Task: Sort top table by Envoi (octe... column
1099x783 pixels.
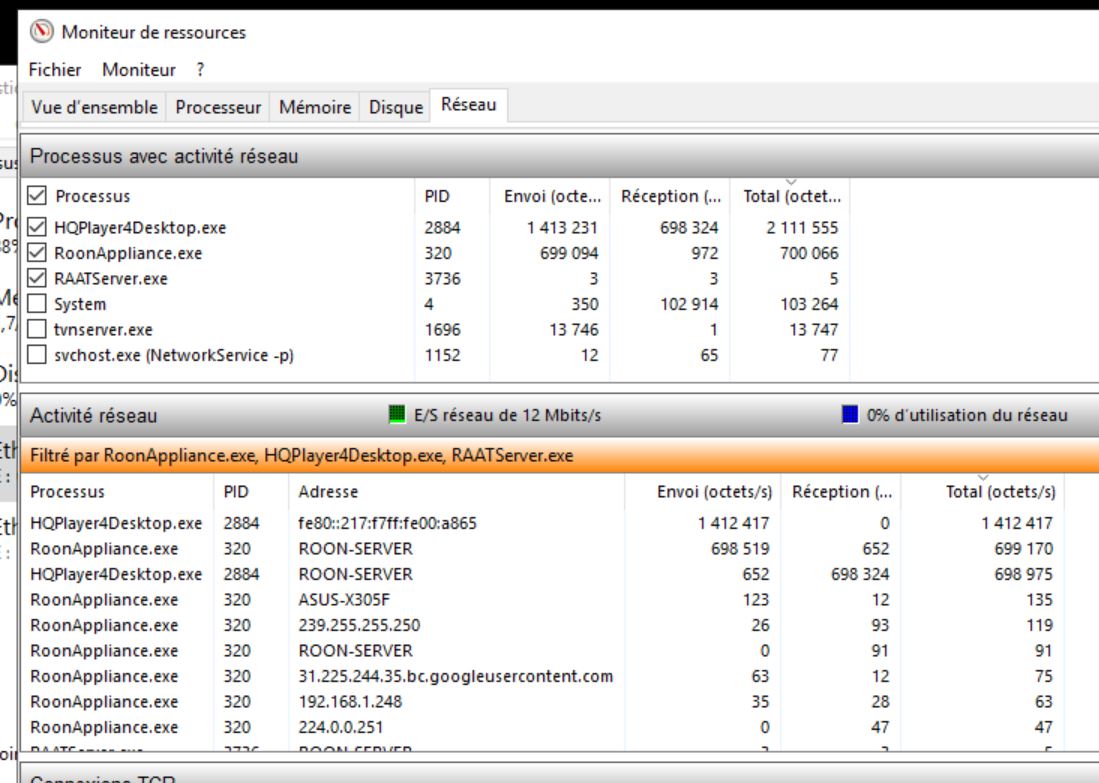Action: (x=550, y=196)
